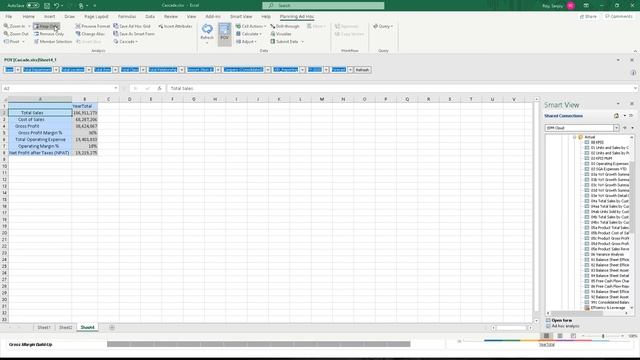Image resolution: width=640 pixels, height=360 pixels.
Task: Open the Cell Actions dropdown
Action: [251, 26]
